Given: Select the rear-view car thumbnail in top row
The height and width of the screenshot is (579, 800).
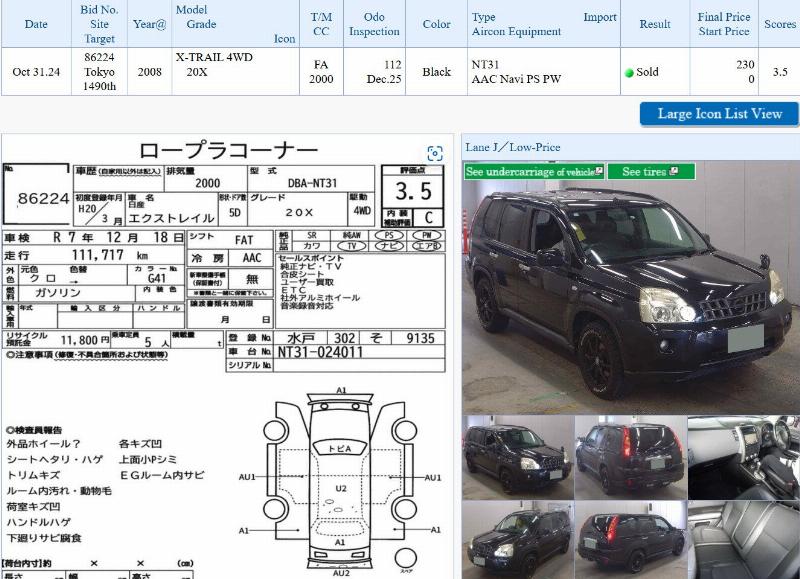Looking at the screenshot, I should coord(629,457).
